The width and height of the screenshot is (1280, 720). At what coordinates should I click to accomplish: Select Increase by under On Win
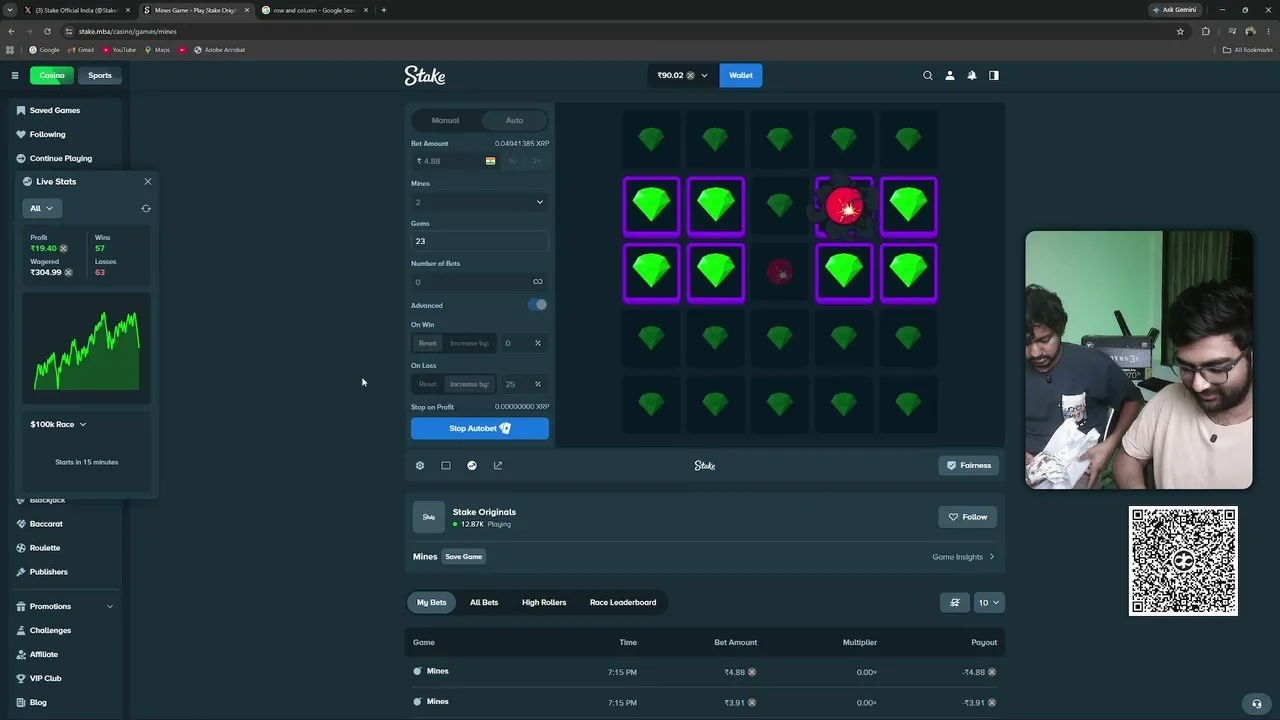[469, 343]
